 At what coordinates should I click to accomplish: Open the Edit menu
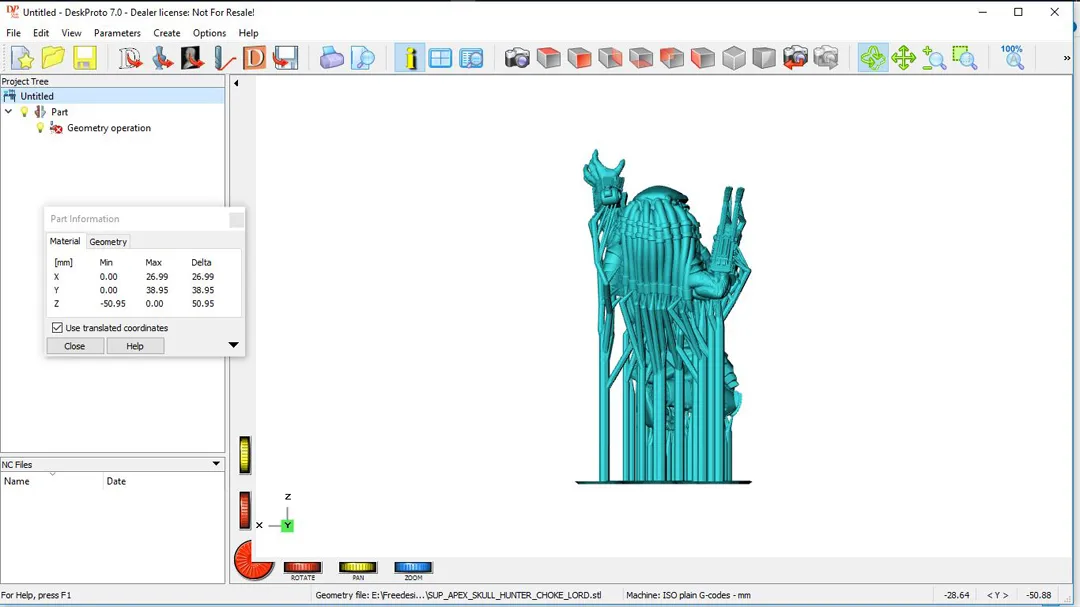click(x=41, y=33)
